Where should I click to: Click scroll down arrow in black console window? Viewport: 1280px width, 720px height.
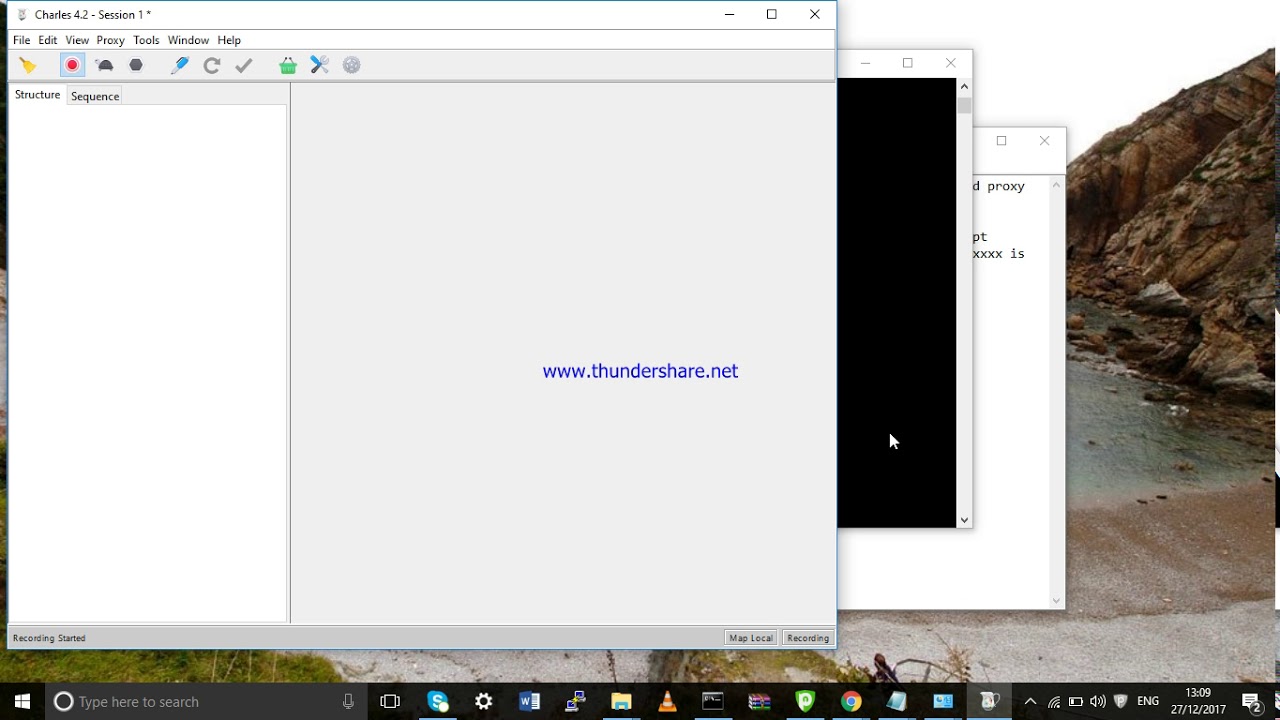(x=964, y=520)
